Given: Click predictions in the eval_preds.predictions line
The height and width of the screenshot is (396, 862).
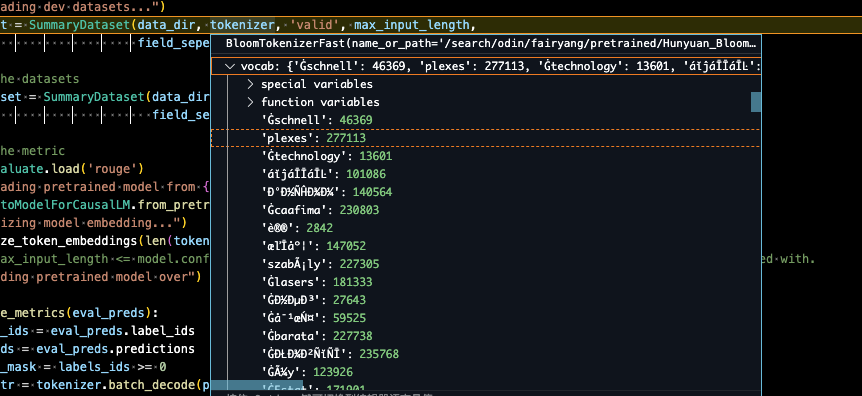Looking at the screenshot, I should (x=159, y=349).
